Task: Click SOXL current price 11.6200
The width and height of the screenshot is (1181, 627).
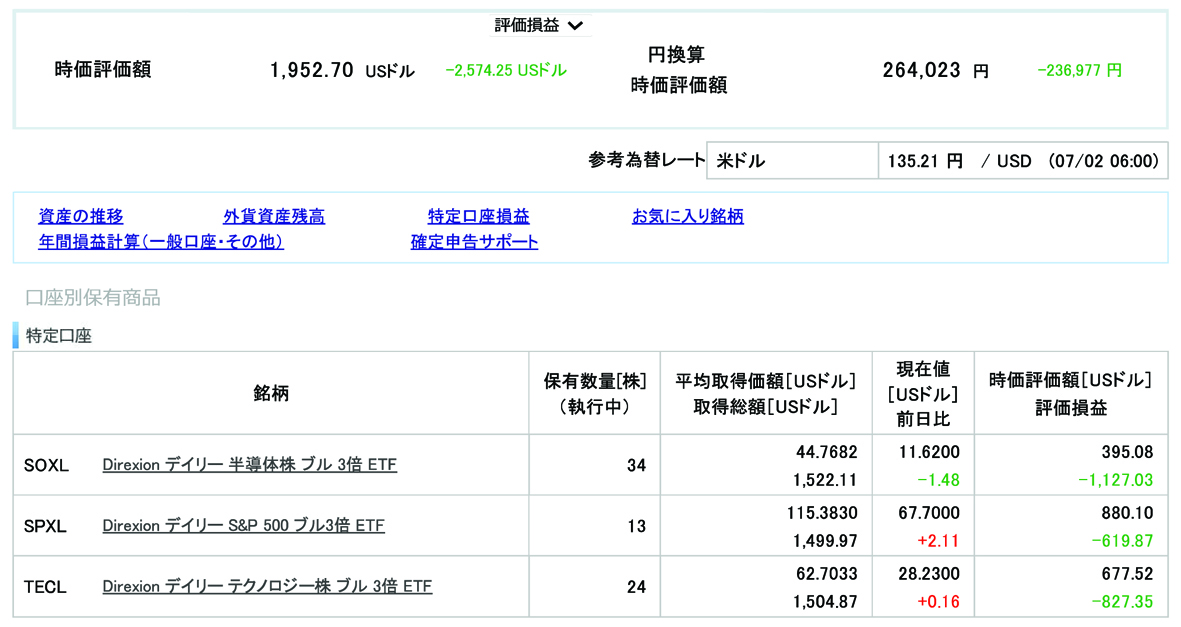Action: tap(929, 452)
